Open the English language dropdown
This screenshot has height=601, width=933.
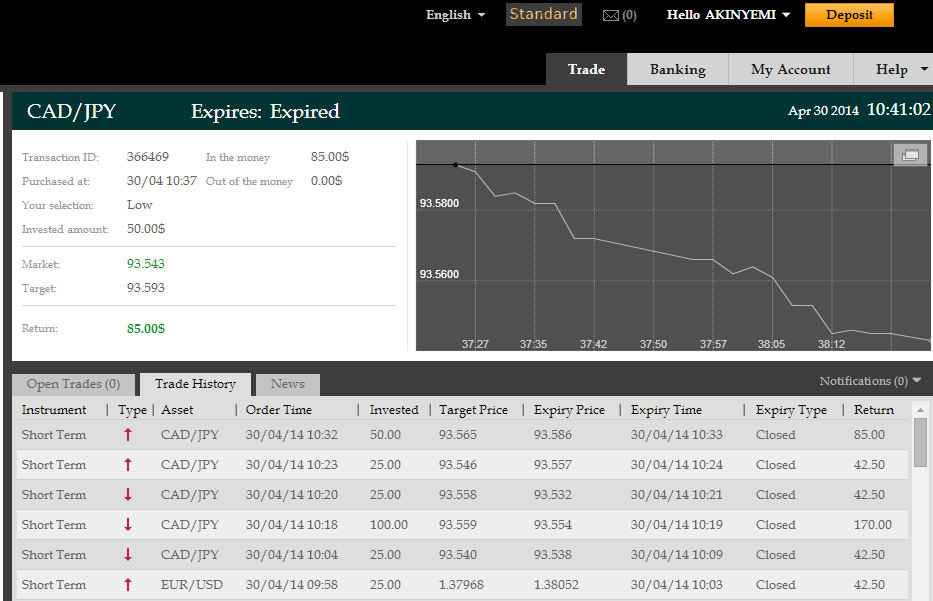pos(455,15)
